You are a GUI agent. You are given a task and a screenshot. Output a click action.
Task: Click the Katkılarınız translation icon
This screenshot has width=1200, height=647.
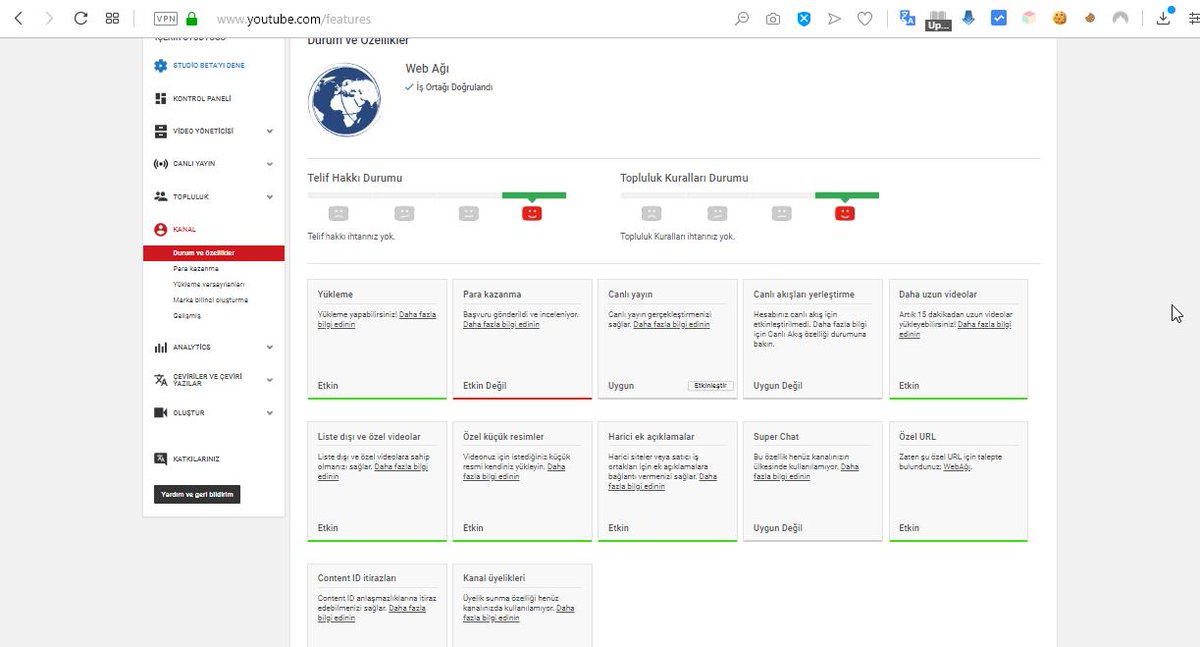[x=160, y=459]
